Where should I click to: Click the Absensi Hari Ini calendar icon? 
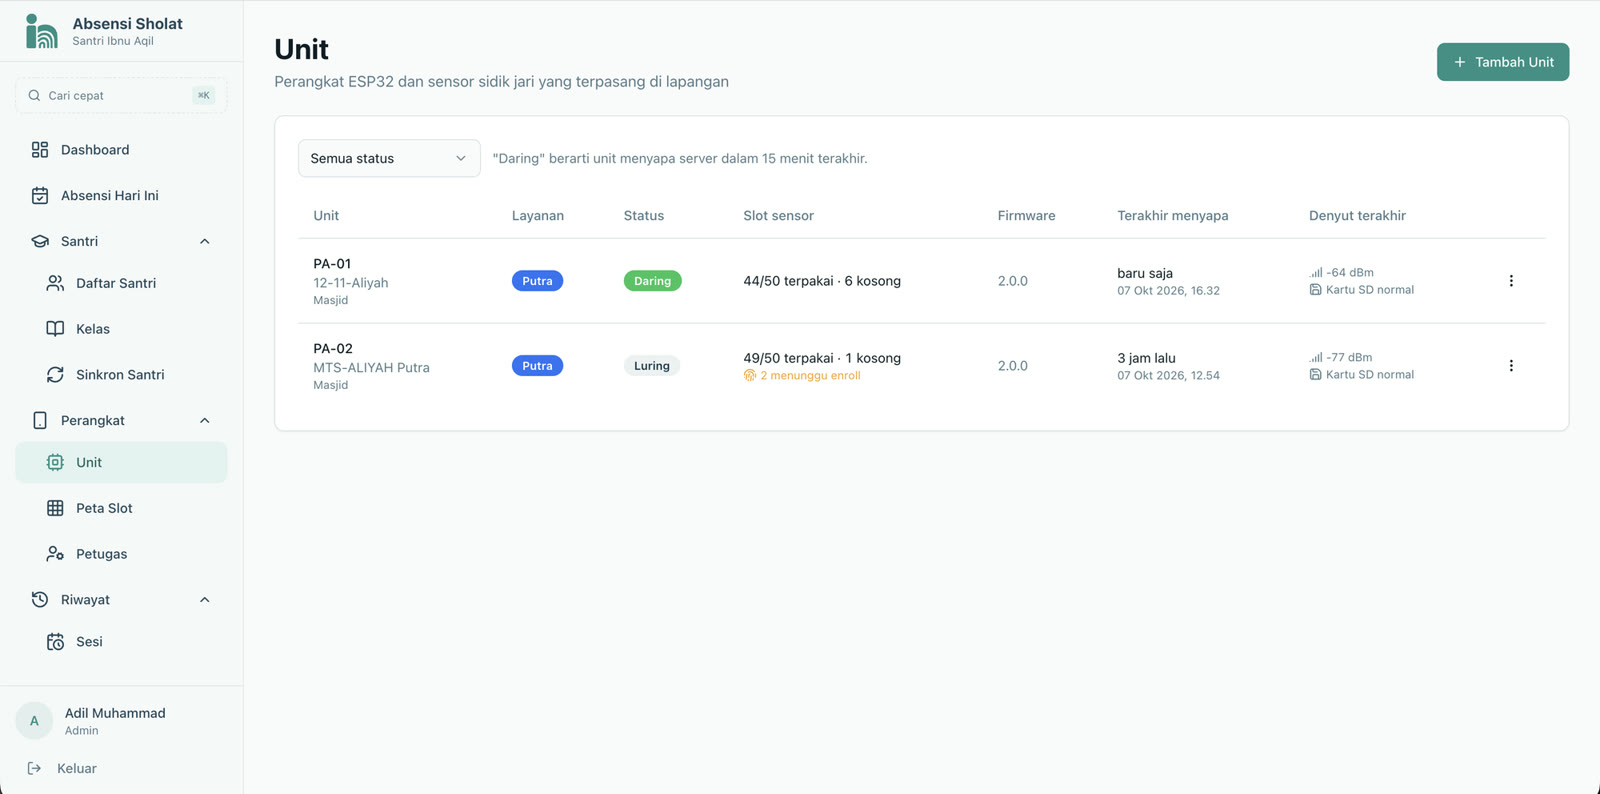click(x=40, y=196)
